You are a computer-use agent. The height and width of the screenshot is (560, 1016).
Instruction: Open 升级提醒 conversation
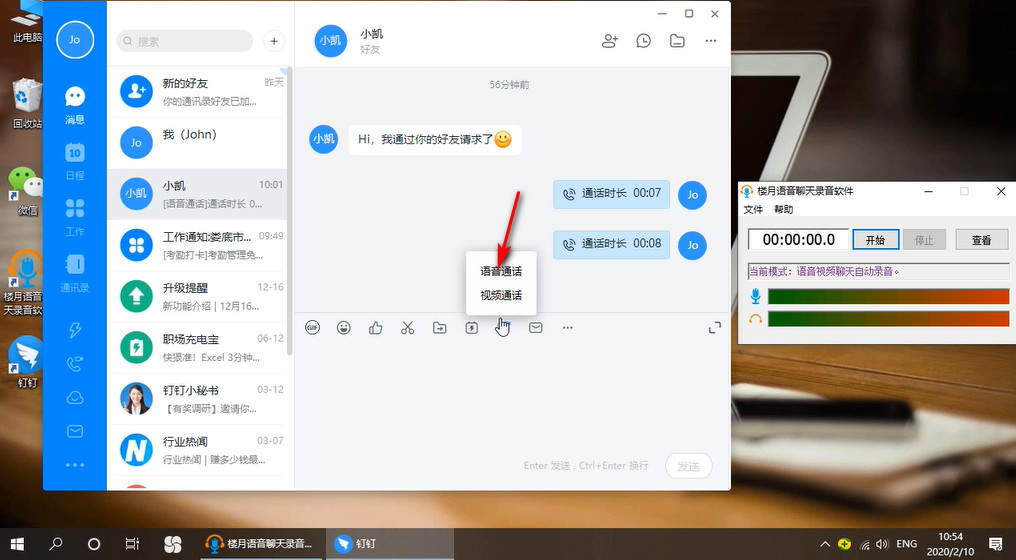(x=197, y=296)
